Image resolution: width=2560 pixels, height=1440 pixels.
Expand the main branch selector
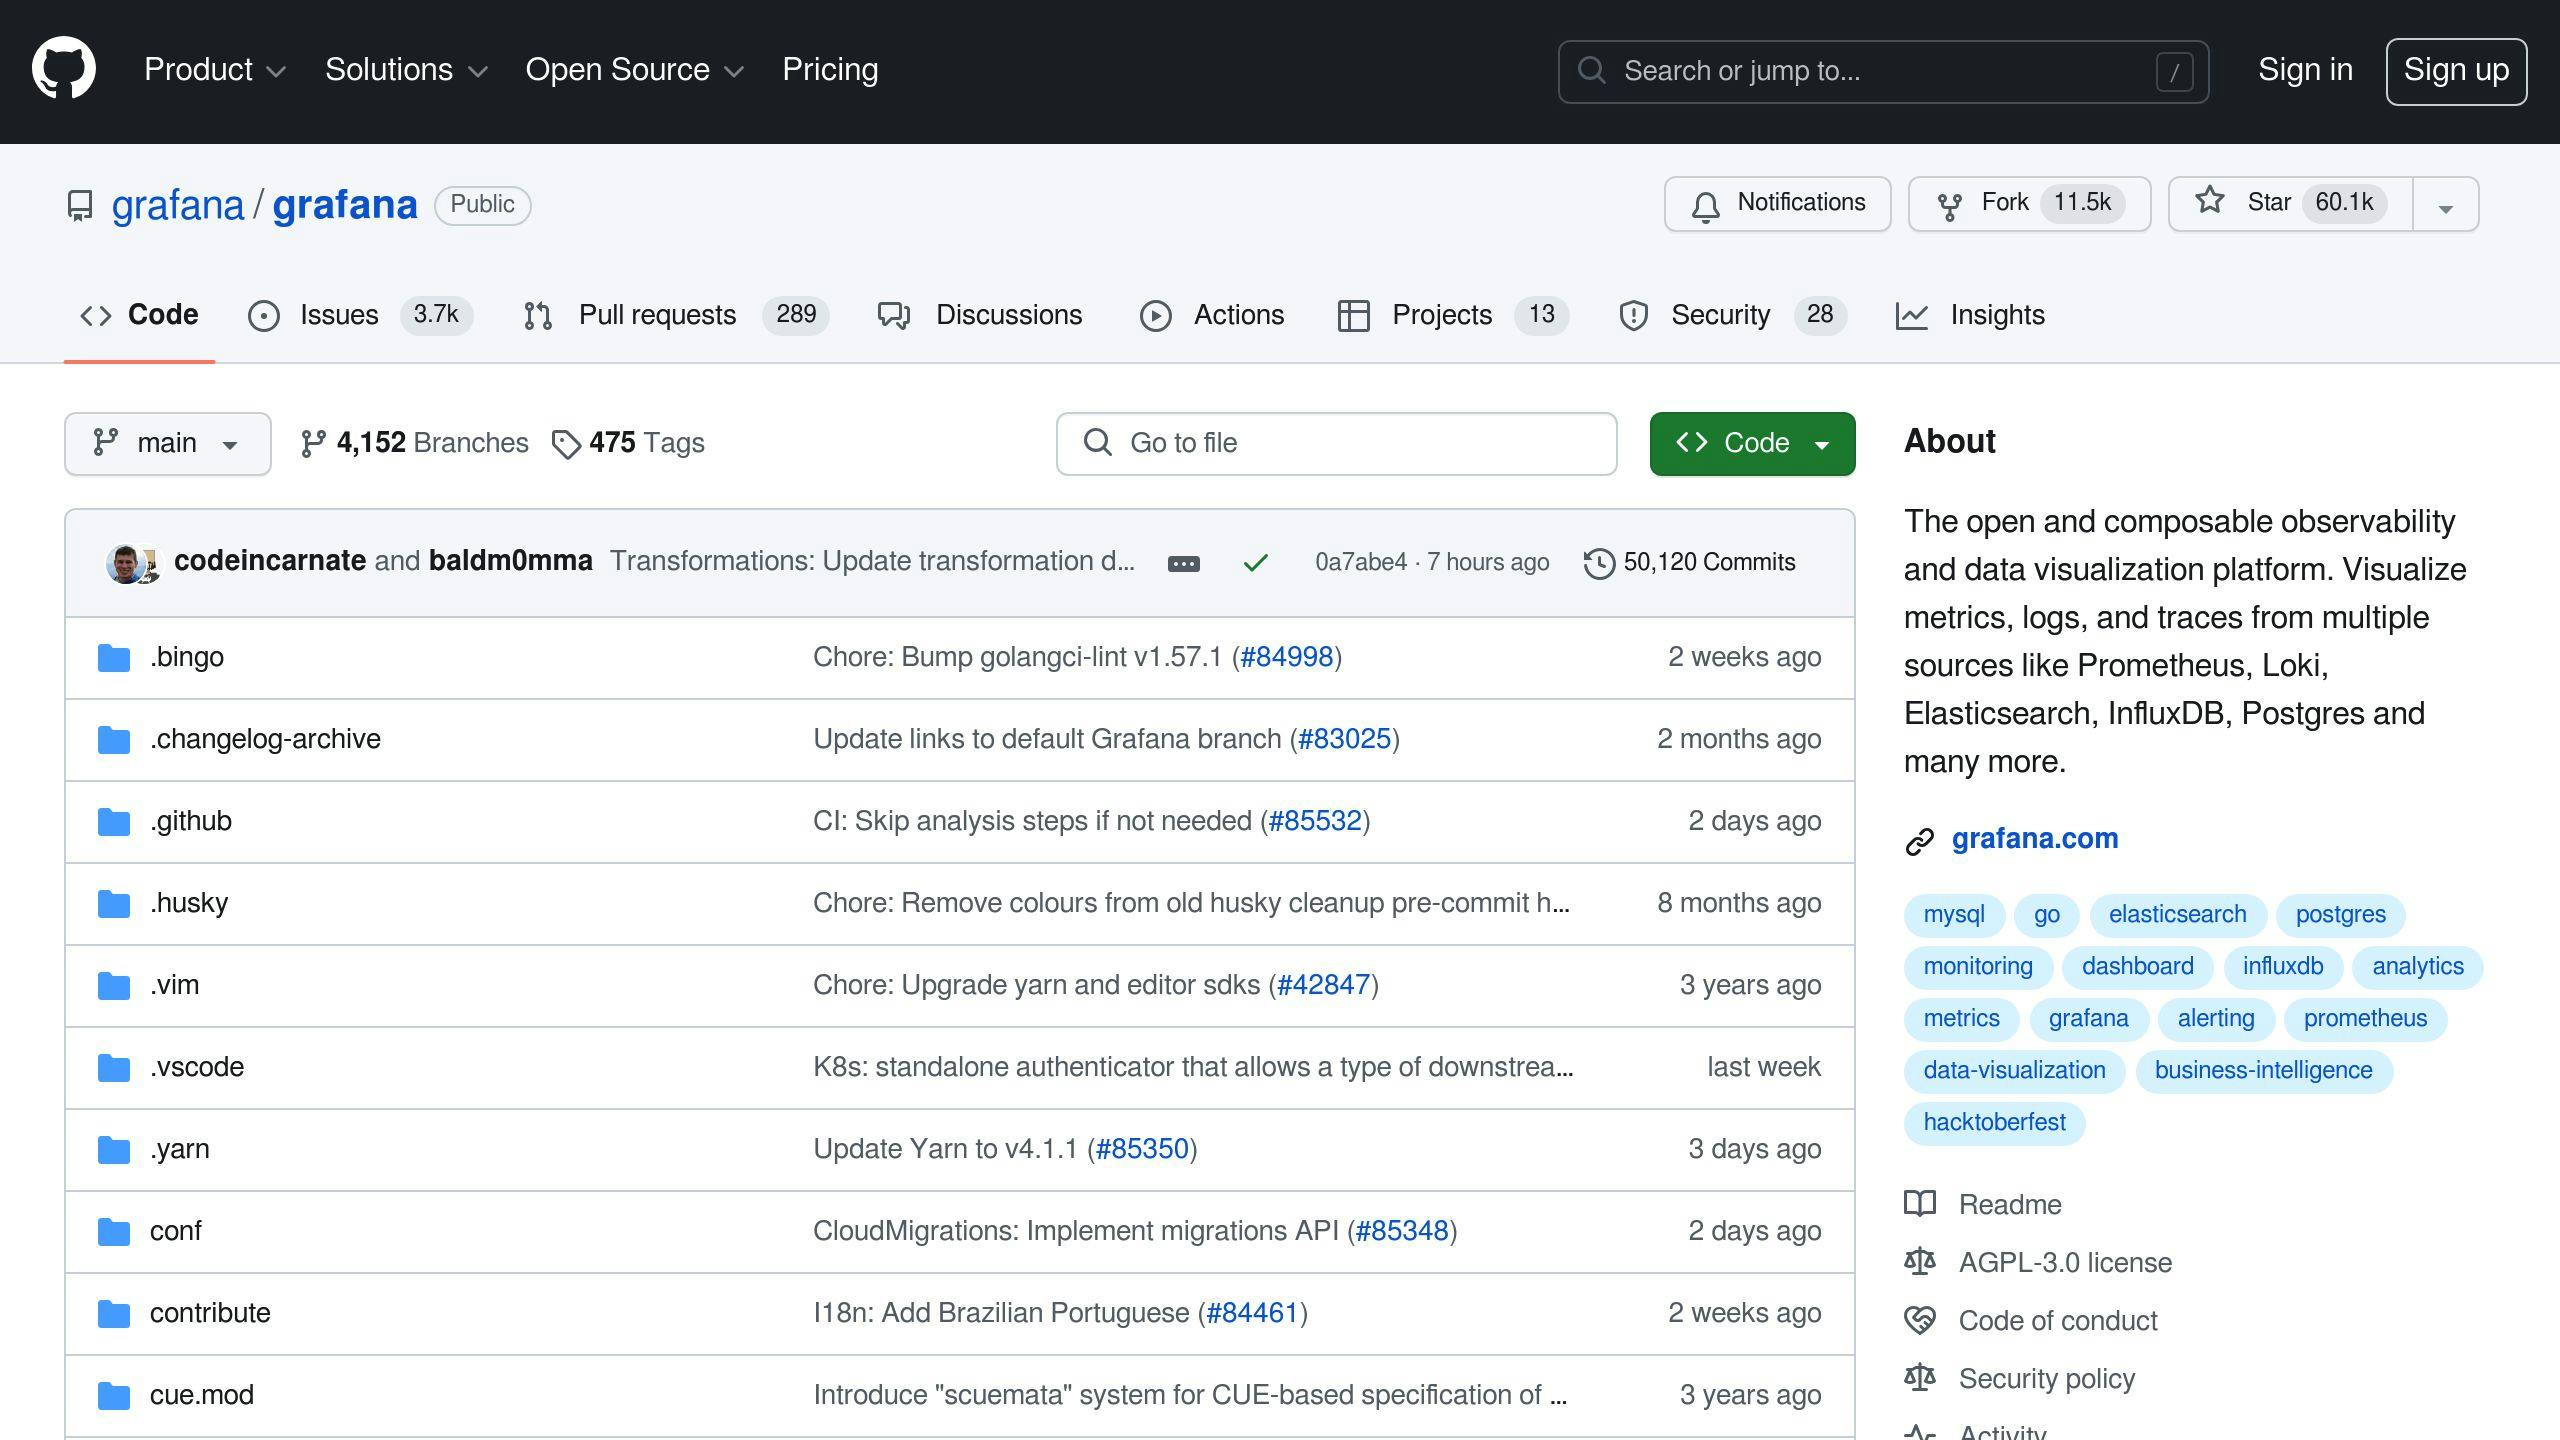(x=167, y=443)
